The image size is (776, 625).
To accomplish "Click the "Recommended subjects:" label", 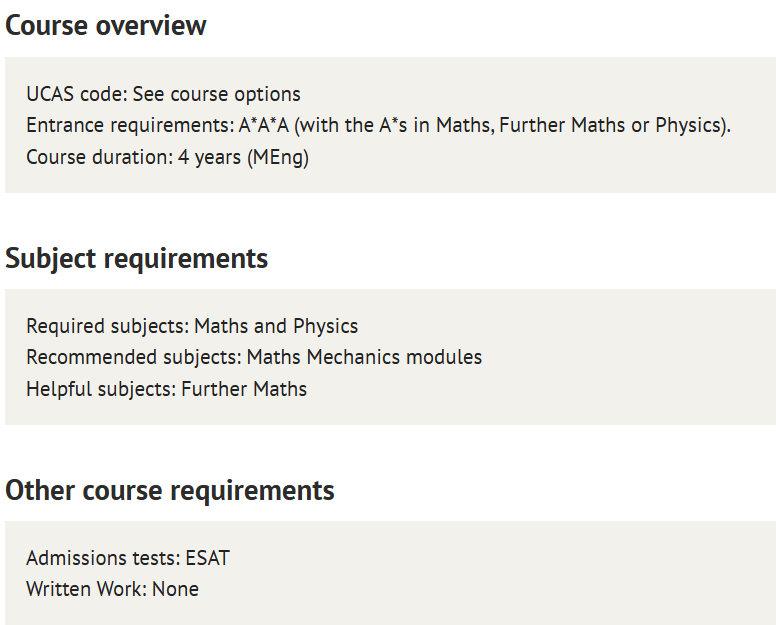I will click(x=134, y=358).
